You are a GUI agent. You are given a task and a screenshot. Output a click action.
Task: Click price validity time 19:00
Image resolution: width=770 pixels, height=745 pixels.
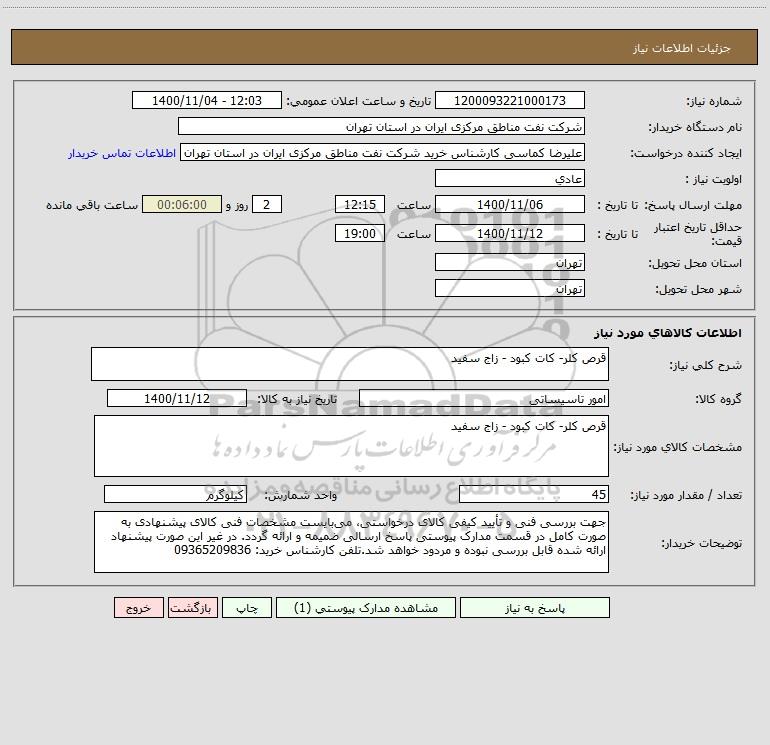(x=359, y=233)
